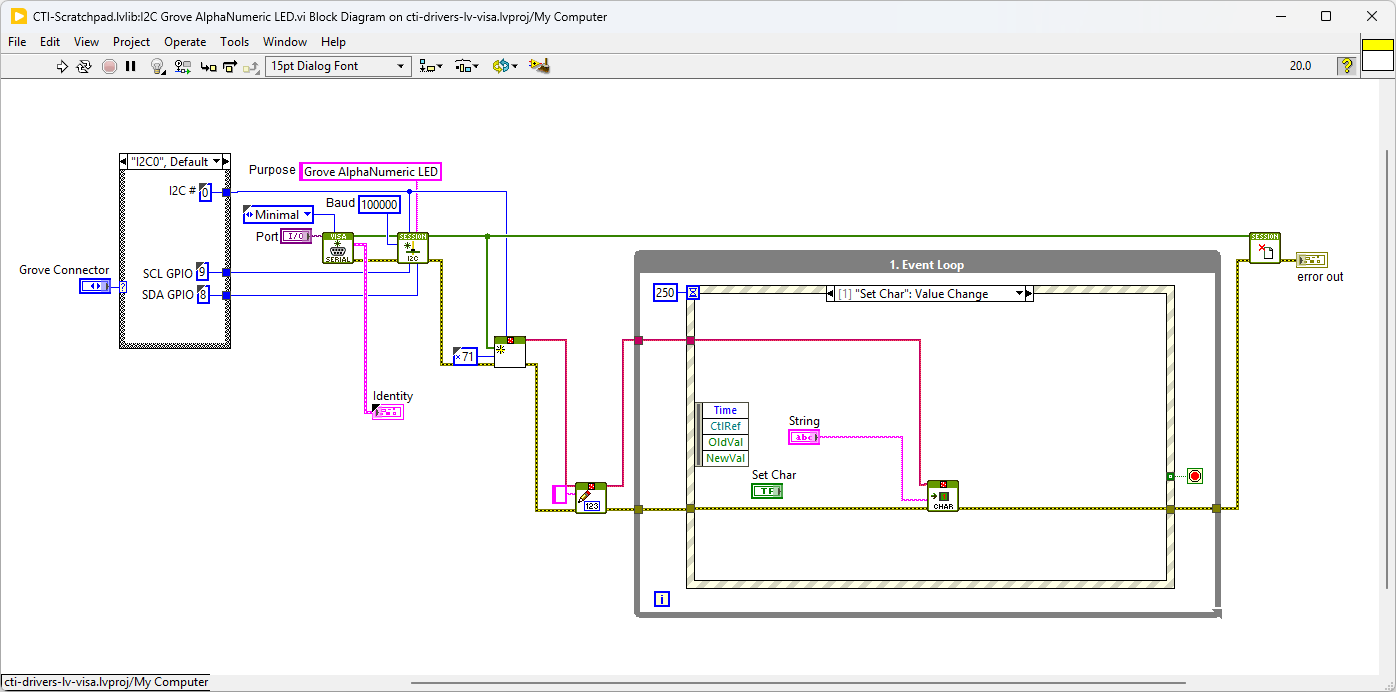Click the error out indicator terminal

coord(1311,259)
